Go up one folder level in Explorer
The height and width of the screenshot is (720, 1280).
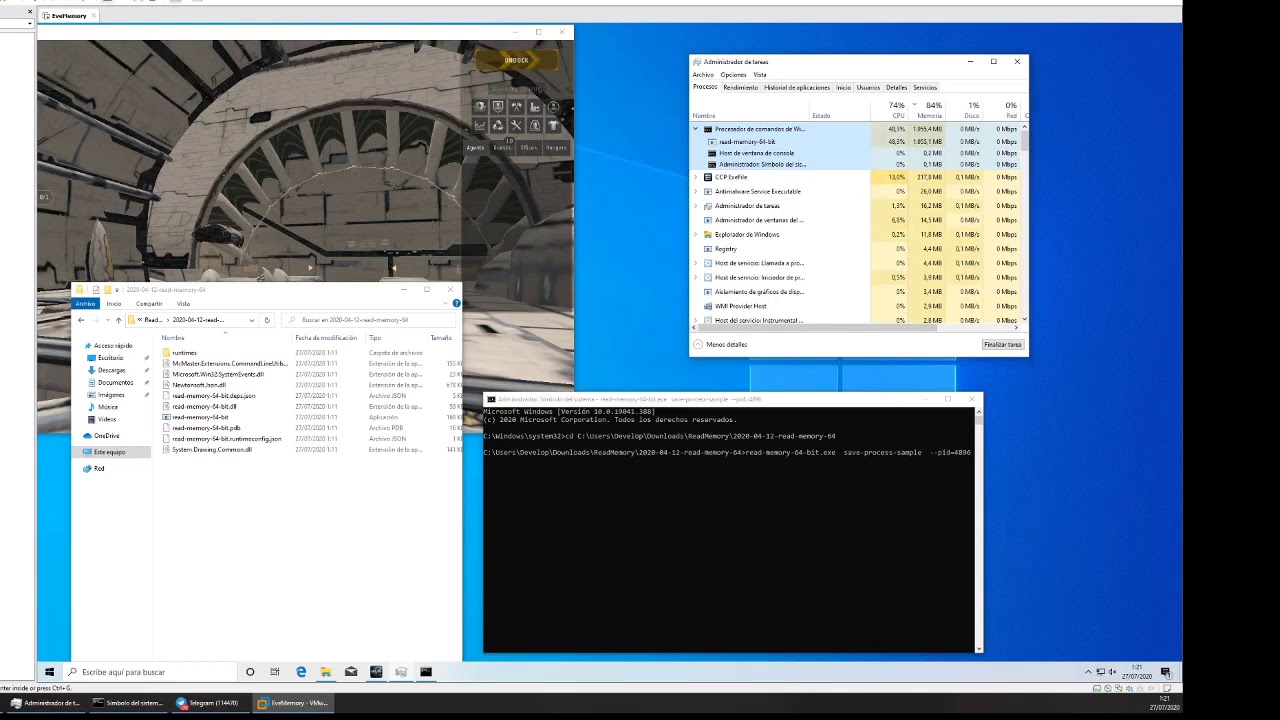118,320
